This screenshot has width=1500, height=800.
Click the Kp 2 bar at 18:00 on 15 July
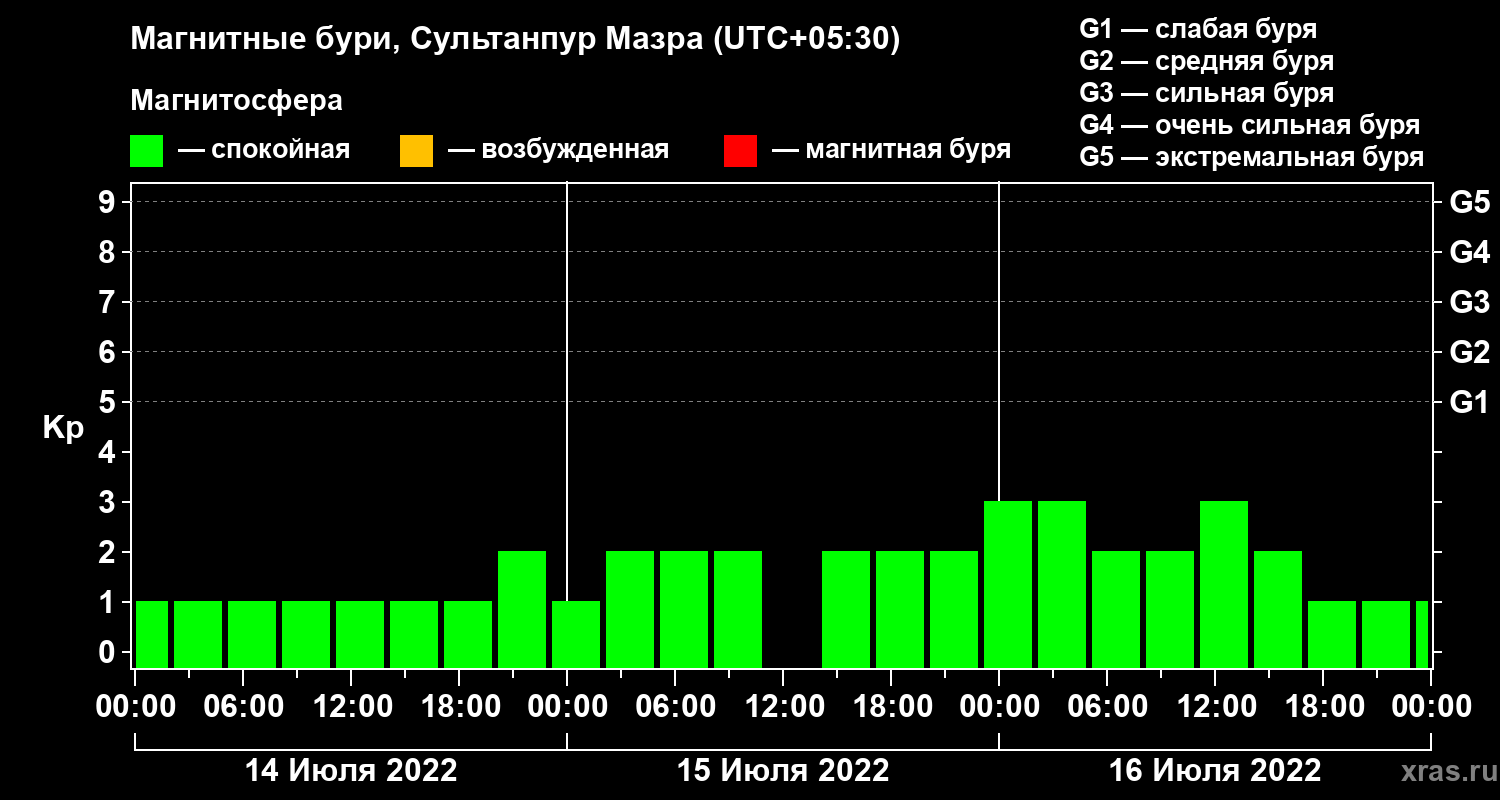[x=900, y=609]
